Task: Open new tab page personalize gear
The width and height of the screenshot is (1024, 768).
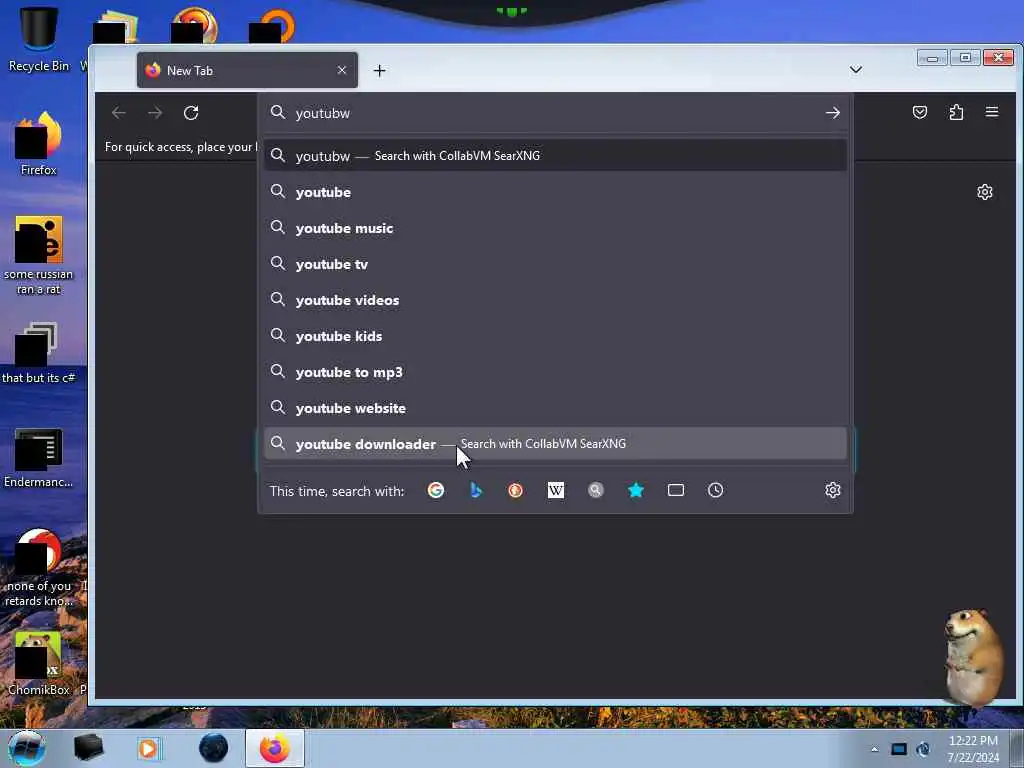Action: pos(985,192)
